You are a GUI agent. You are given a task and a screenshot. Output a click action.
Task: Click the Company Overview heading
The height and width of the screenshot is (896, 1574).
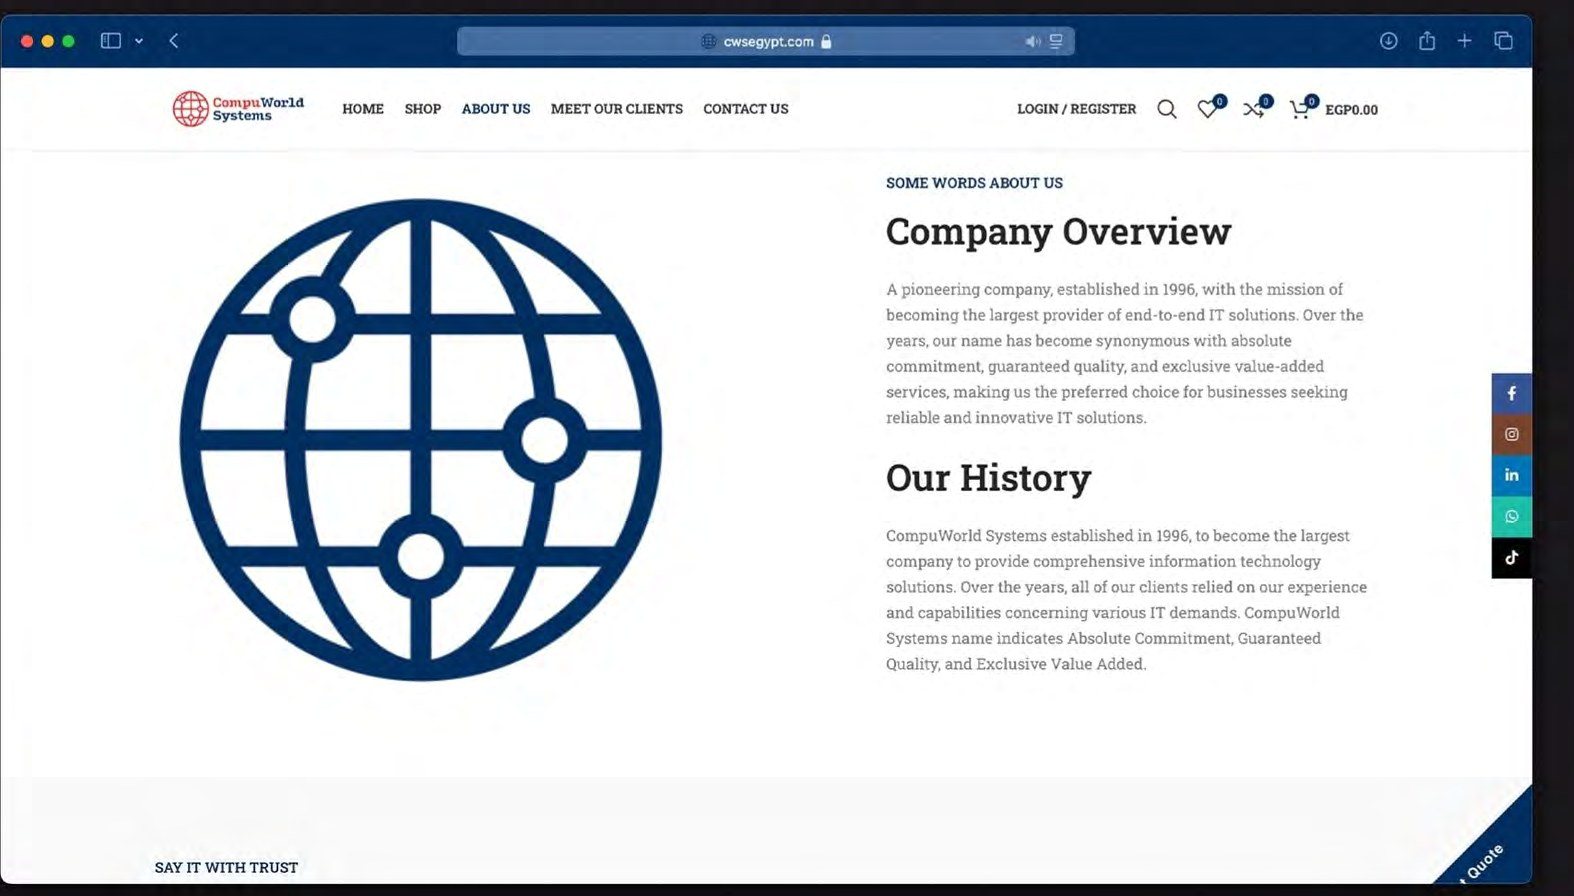(1058, 231)
